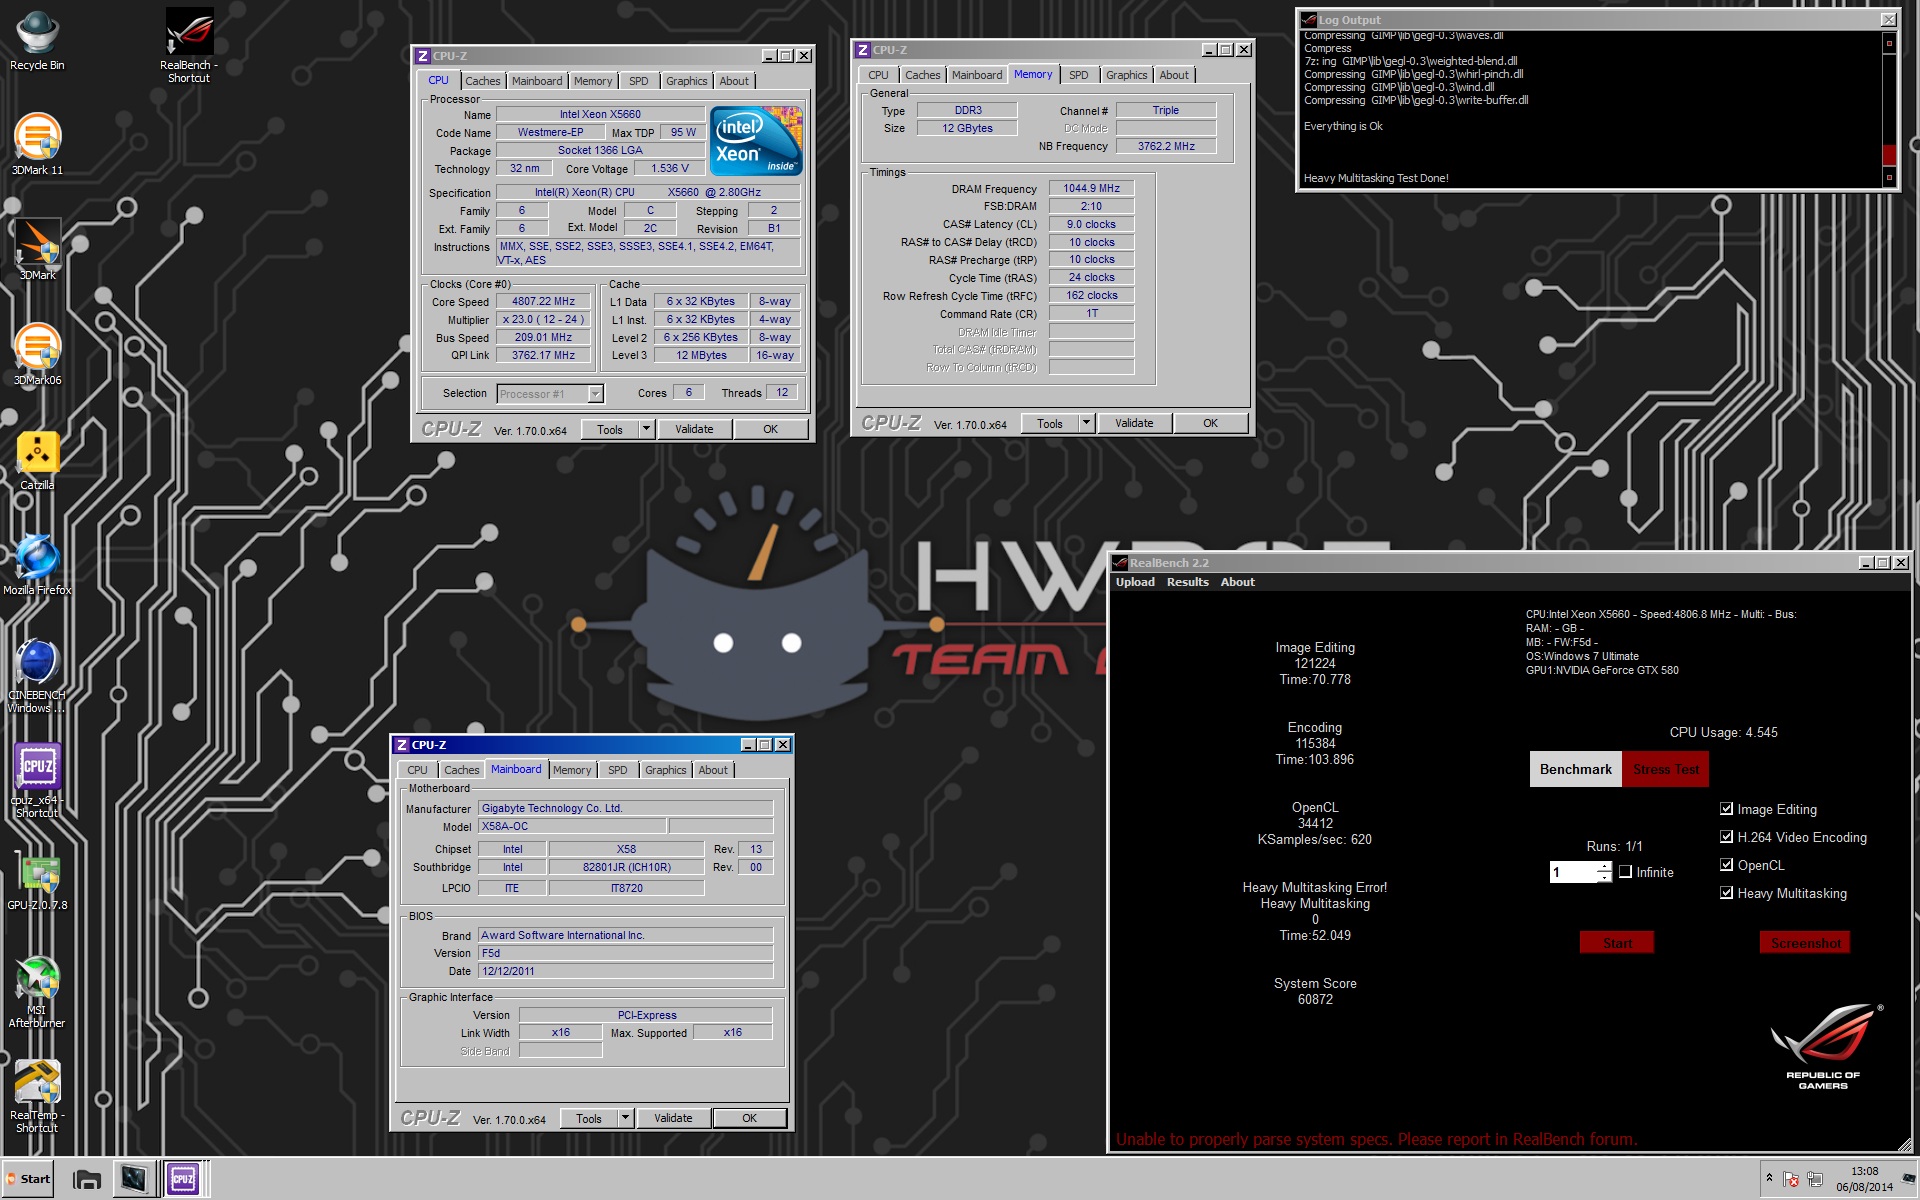Select the Benchmark button in RealBench
1920x1200 pixels.
1575,769
